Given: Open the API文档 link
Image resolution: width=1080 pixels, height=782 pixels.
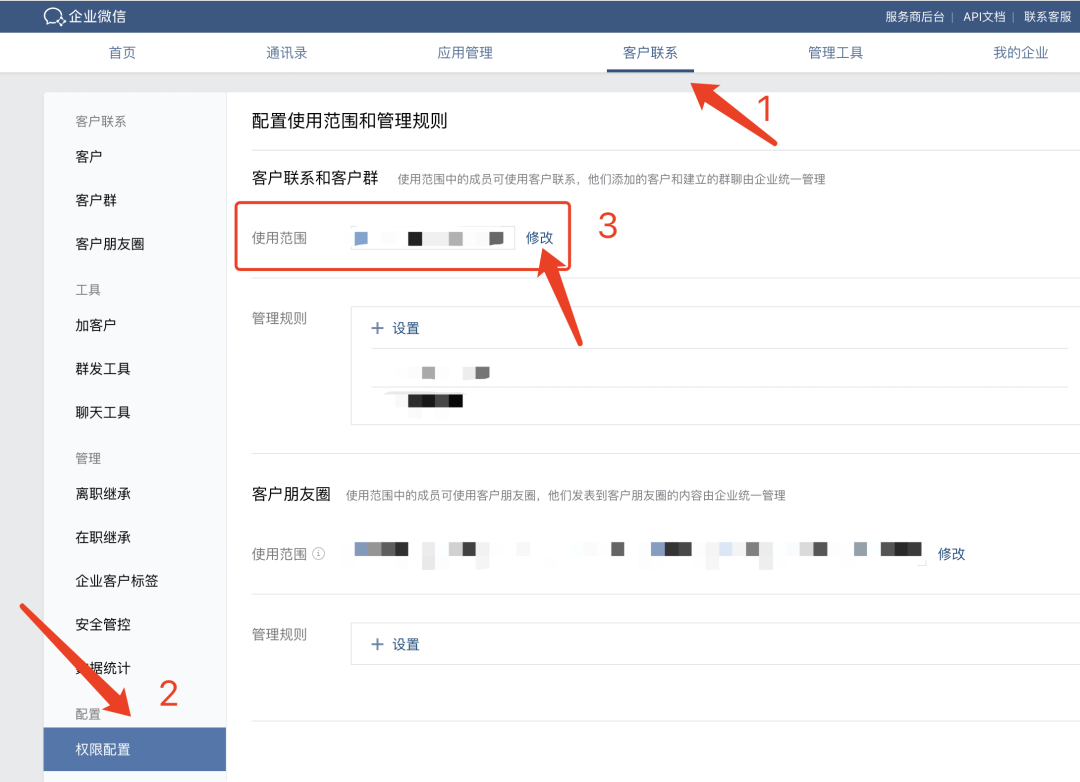Looking at the screenshot, I should pos(984,17).
